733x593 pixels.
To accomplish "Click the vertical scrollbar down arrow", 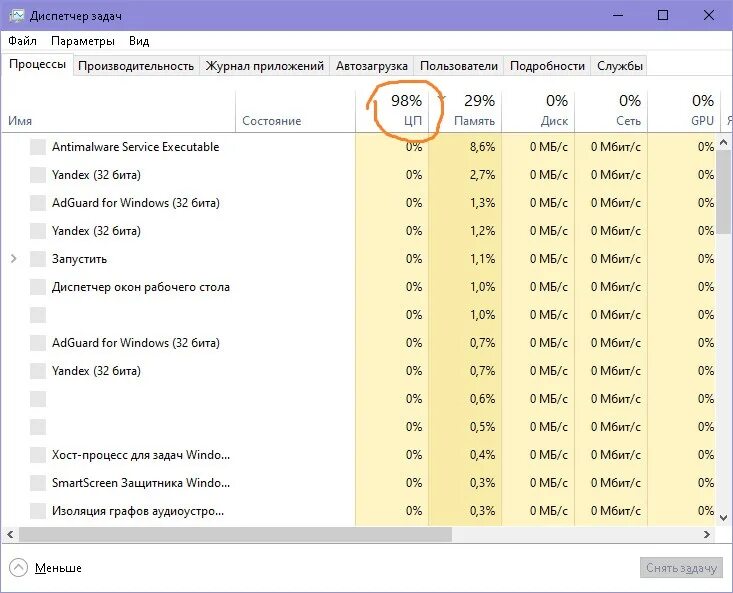I will 724,517.
